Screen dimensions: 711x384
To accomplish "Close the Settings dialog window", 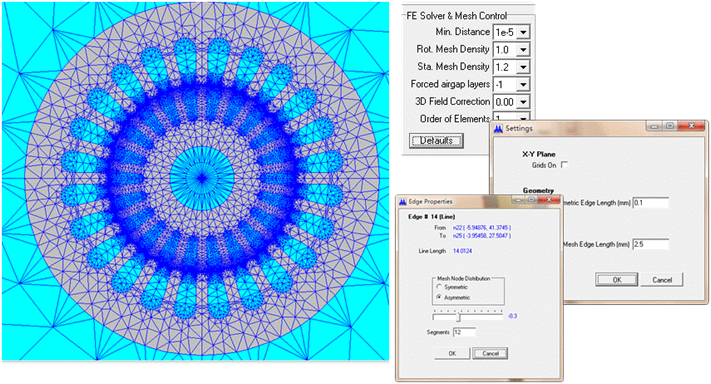I will pos(691,126).
